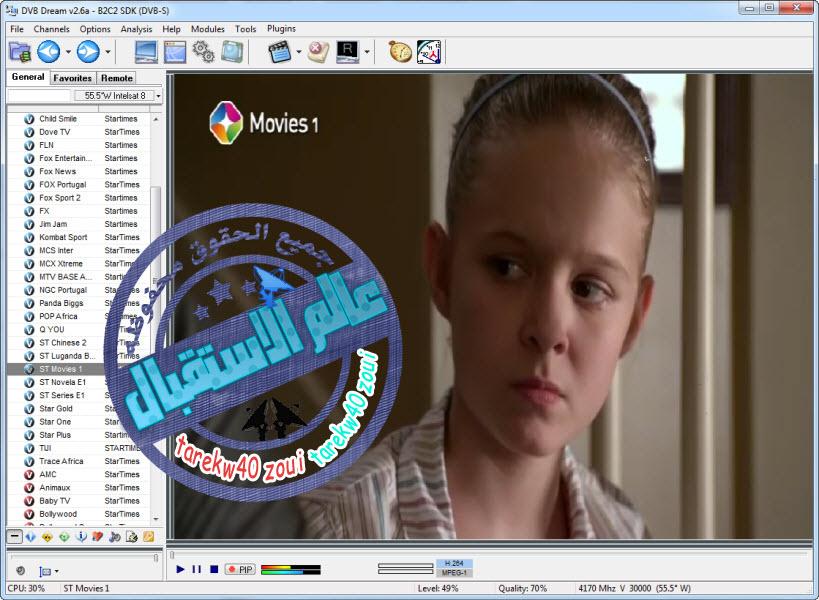
Task: Open the Options menu
Action: 95,29
